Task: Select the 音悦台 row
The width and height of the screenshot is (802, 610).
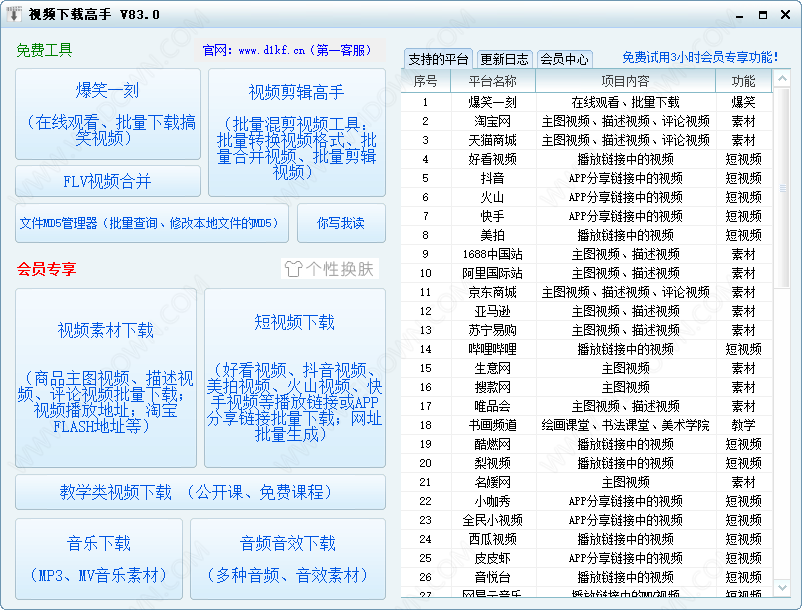Action: [x=587, y=577]
